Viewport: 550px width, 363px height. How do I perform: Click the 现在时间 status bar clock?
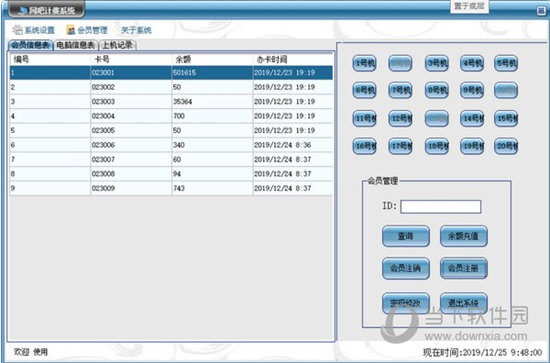482,352
